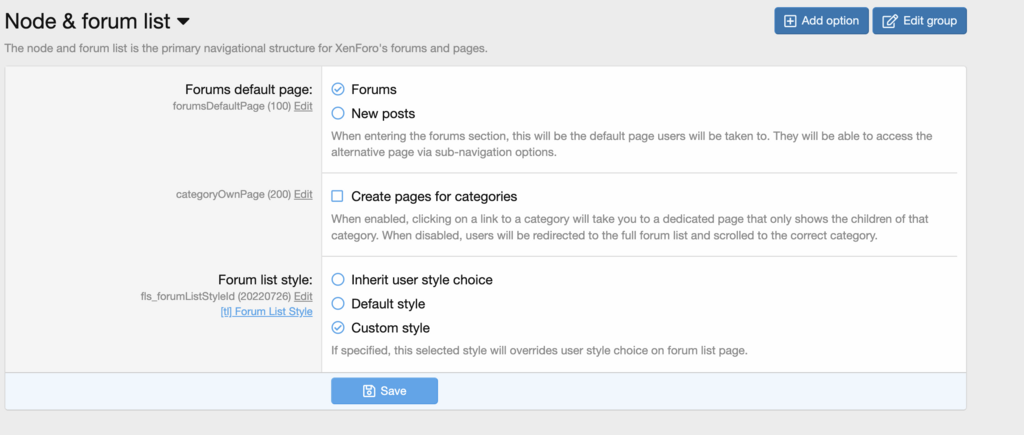Click Edit next to fls_forumListStyleId
The height and width of the screenshot is (435, 1024).
(303, 297)
